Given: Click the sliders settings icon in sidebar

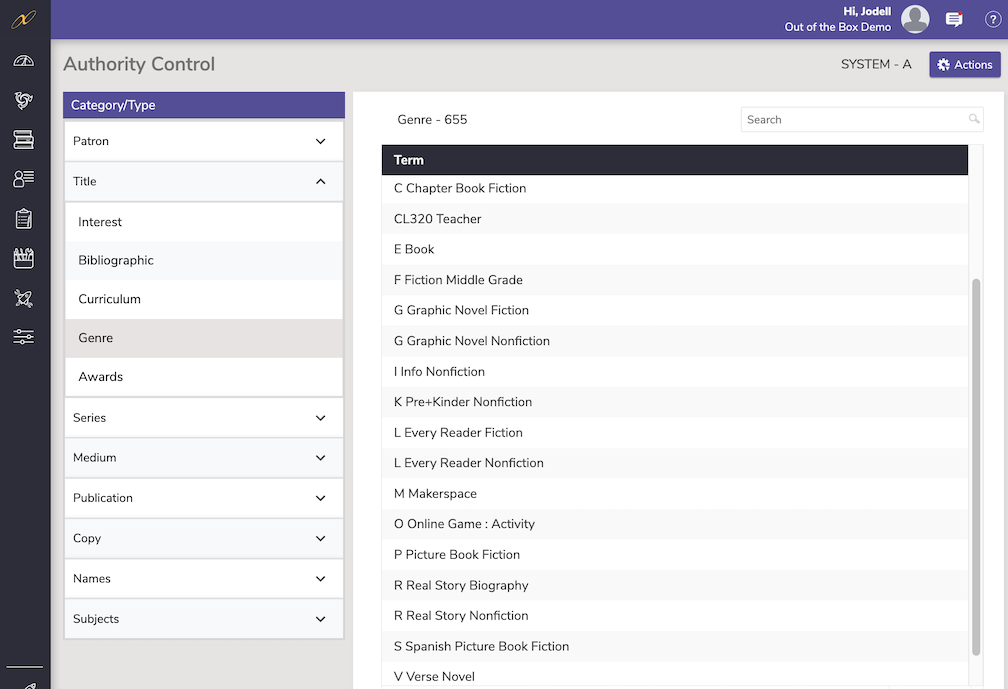Looking at the screenshot, I should tap(24, 337).
